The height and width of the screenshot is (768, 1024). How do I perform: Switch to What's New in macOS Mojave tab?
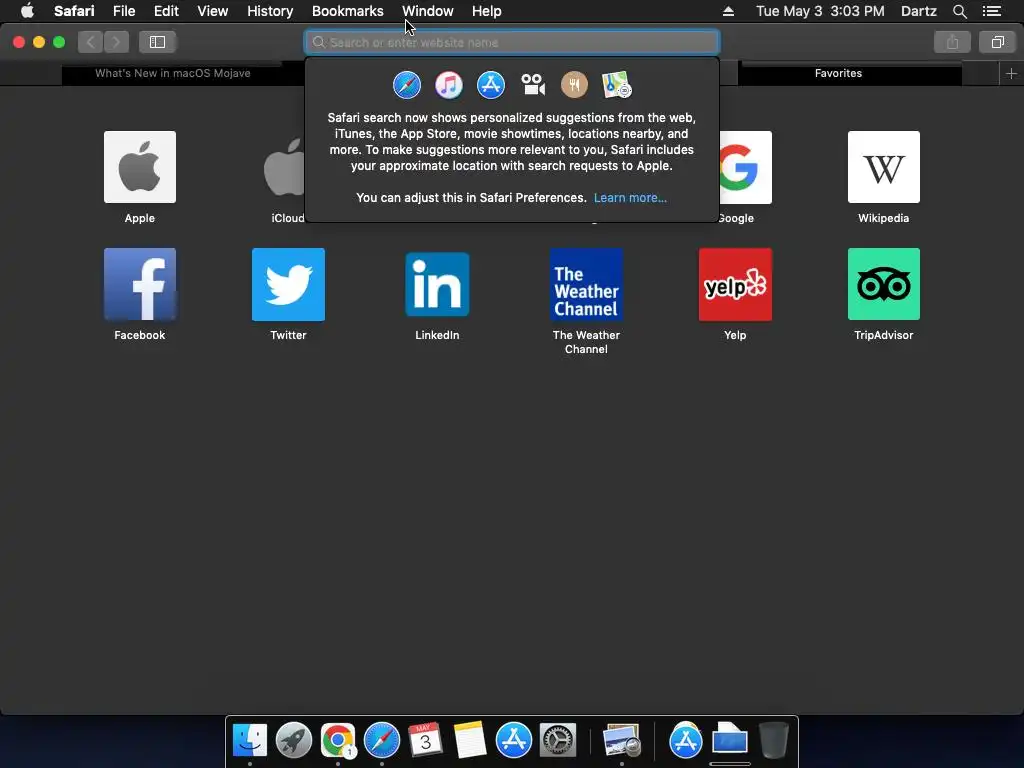(173, 73)
